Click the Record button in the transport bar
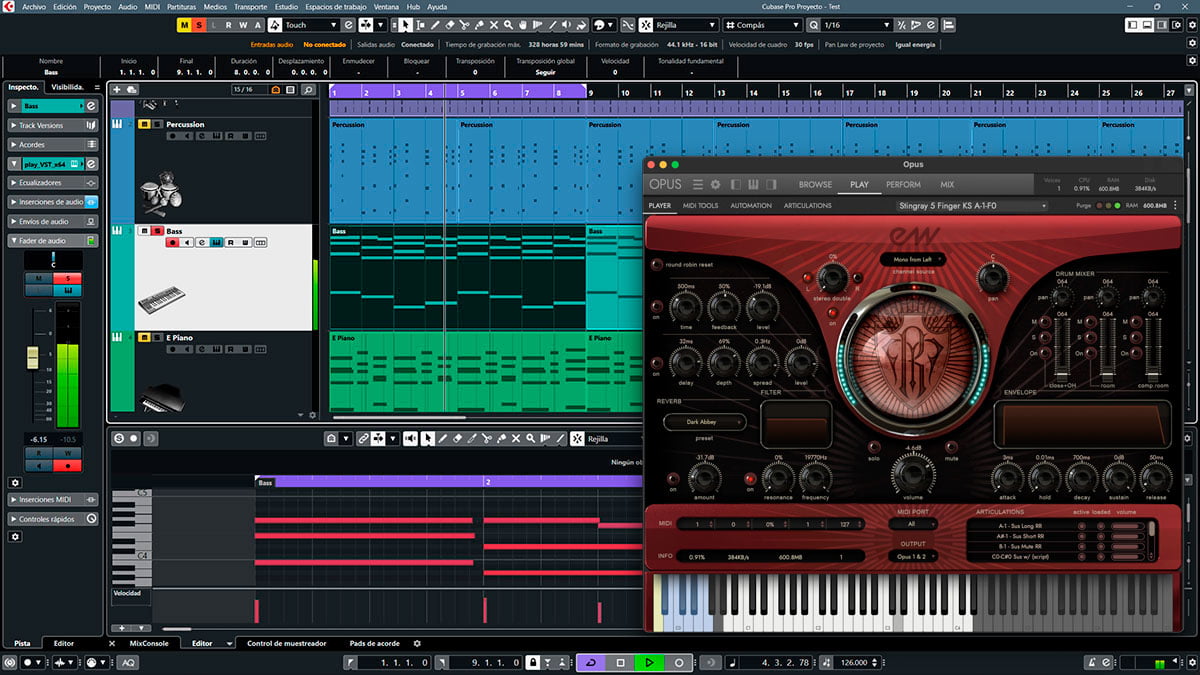 [x=679, y=662]
